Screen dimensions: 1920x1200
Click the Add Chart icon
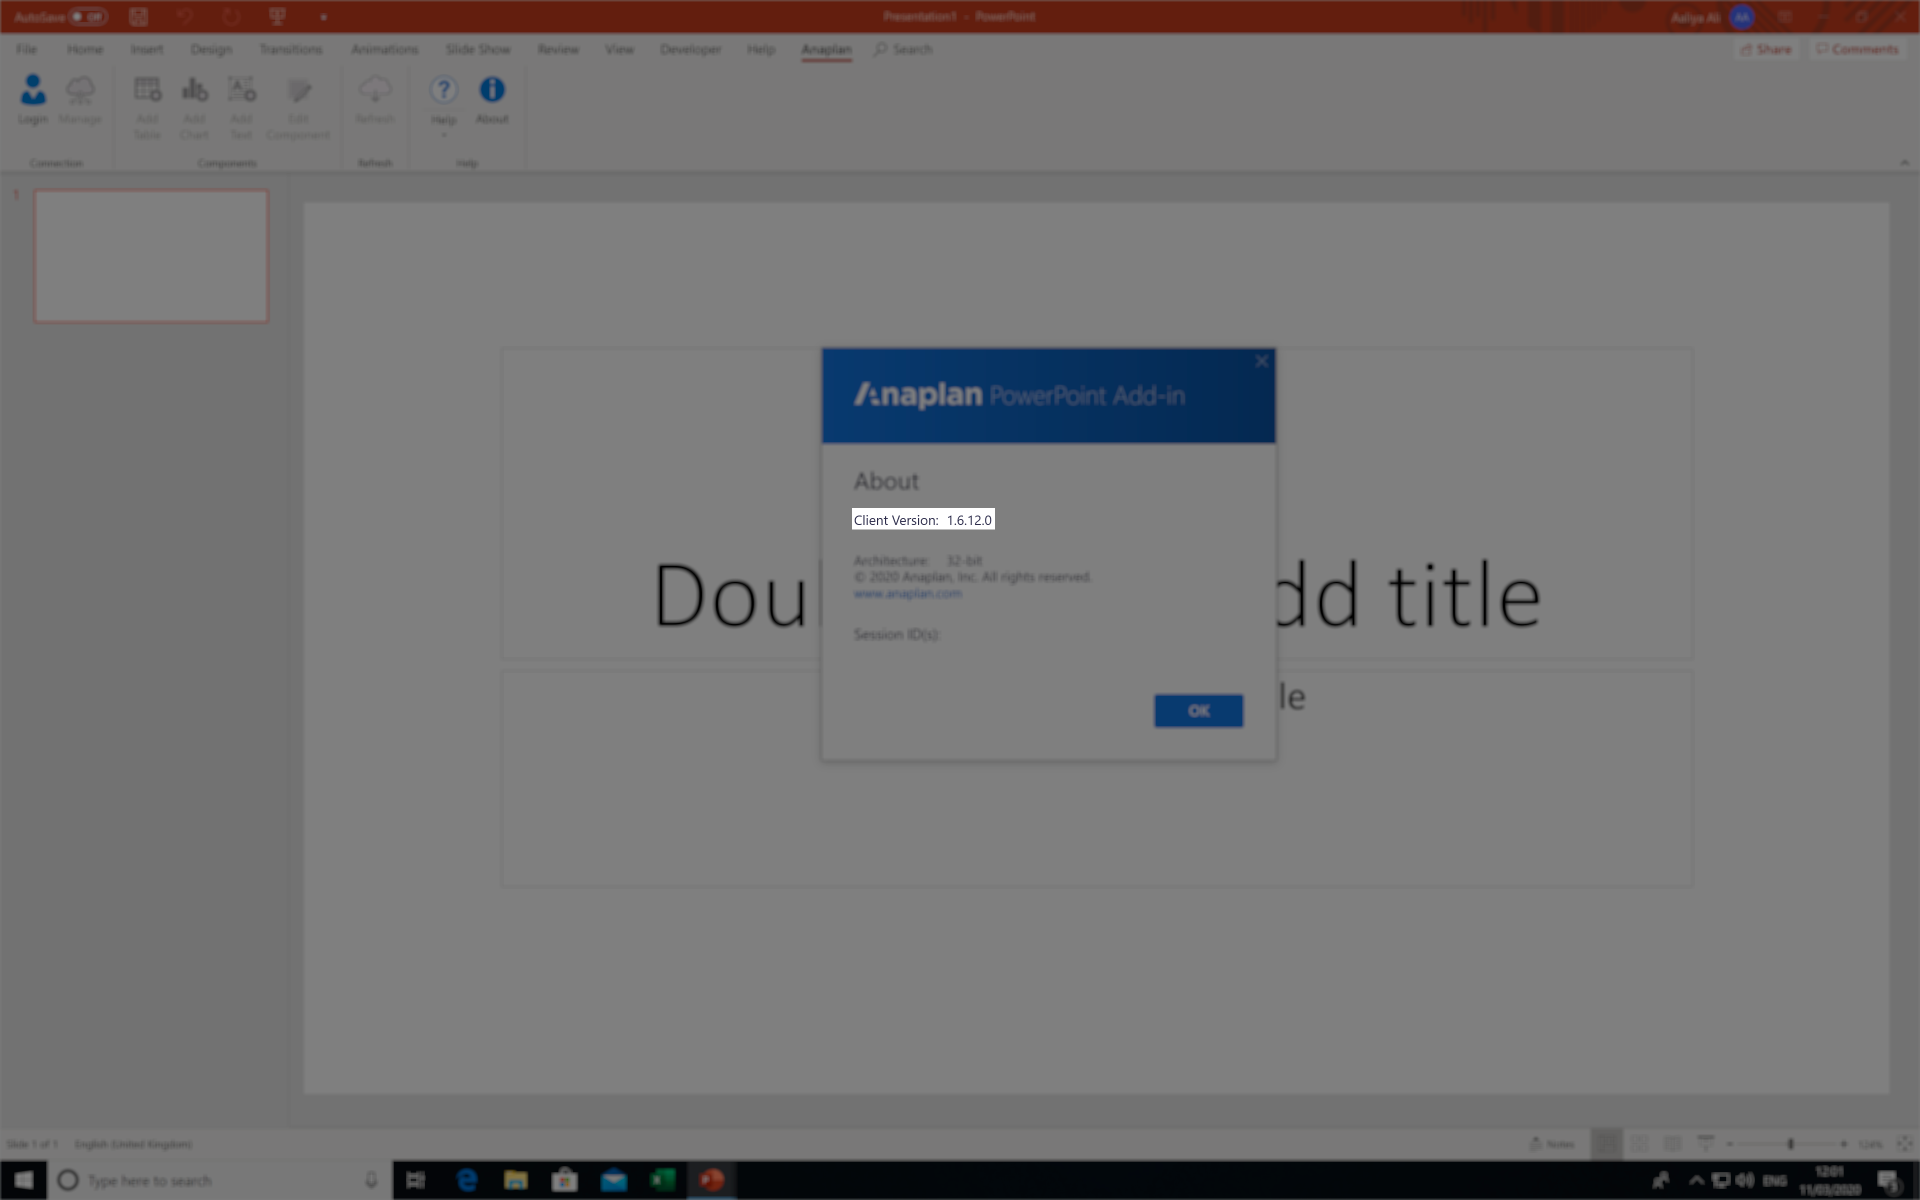pos(194,90)
